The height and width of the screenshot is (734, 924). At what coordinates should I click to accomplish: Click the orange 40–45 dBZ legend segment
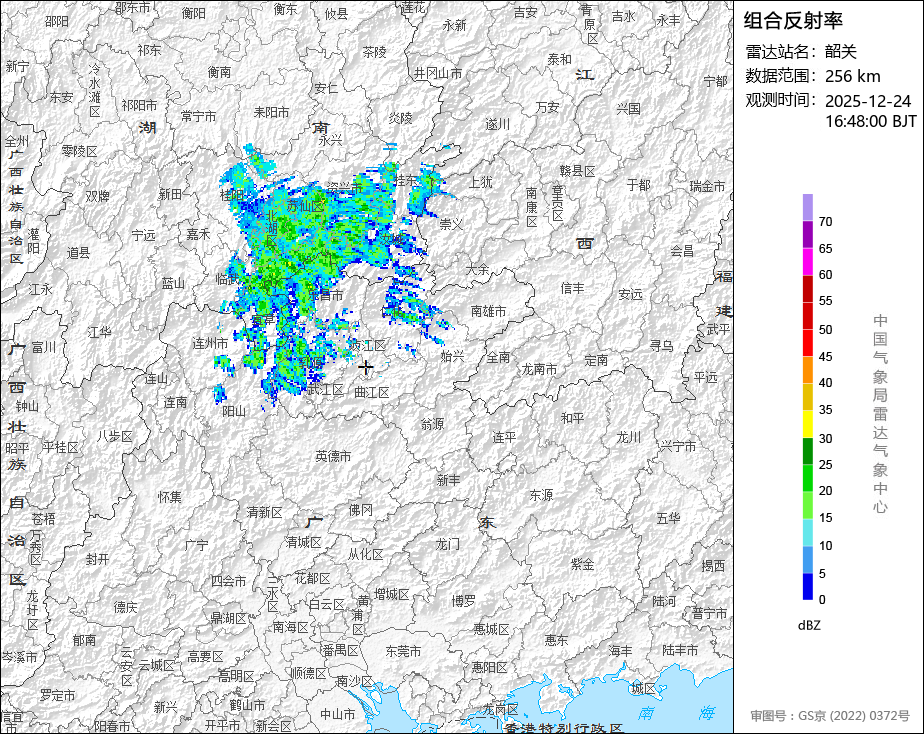click(807, 370)
